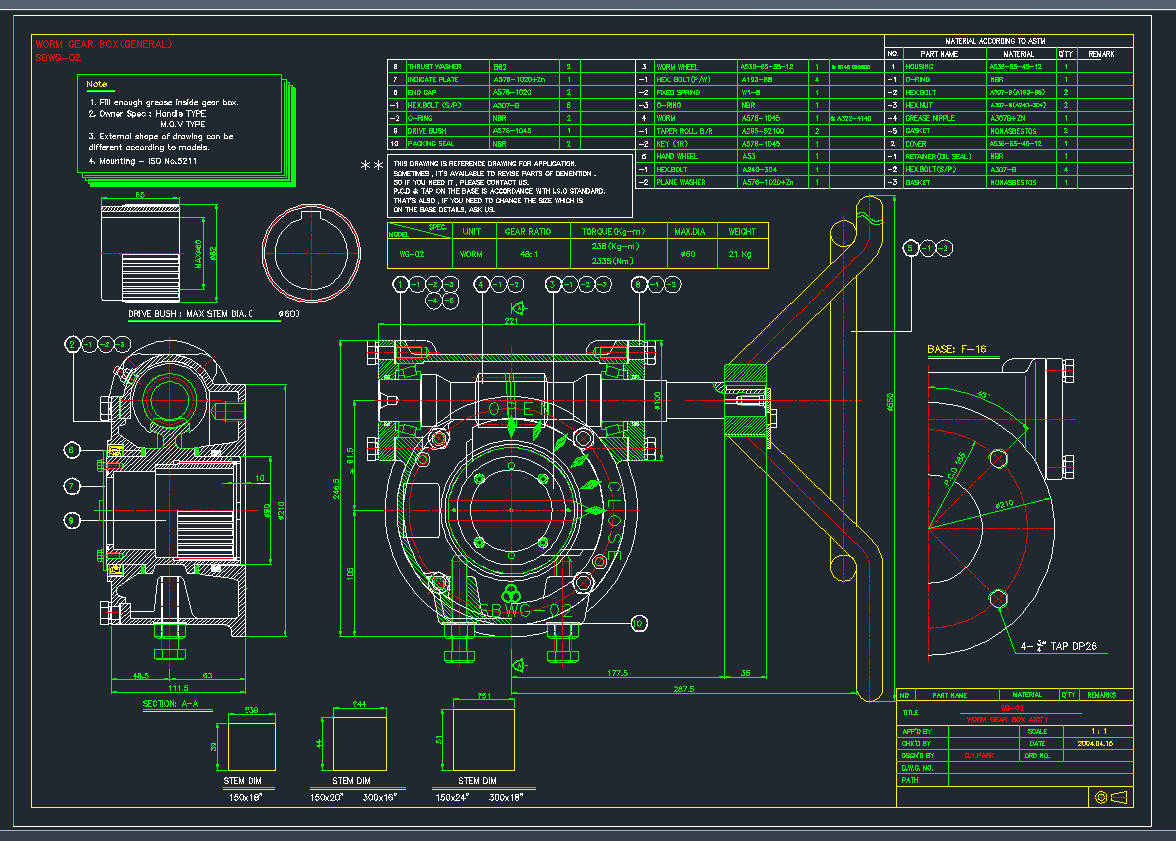Select balloon callout 7 on the left side view

tap(70, 486)
